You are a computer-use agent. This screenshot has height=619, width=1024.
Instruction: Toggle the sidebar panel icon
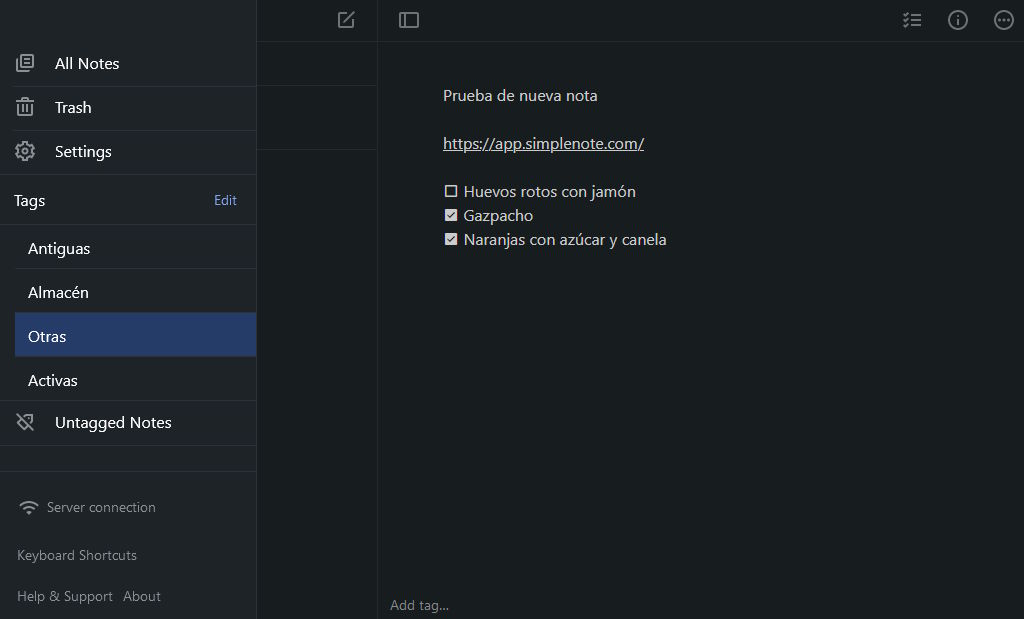[409, 20]
